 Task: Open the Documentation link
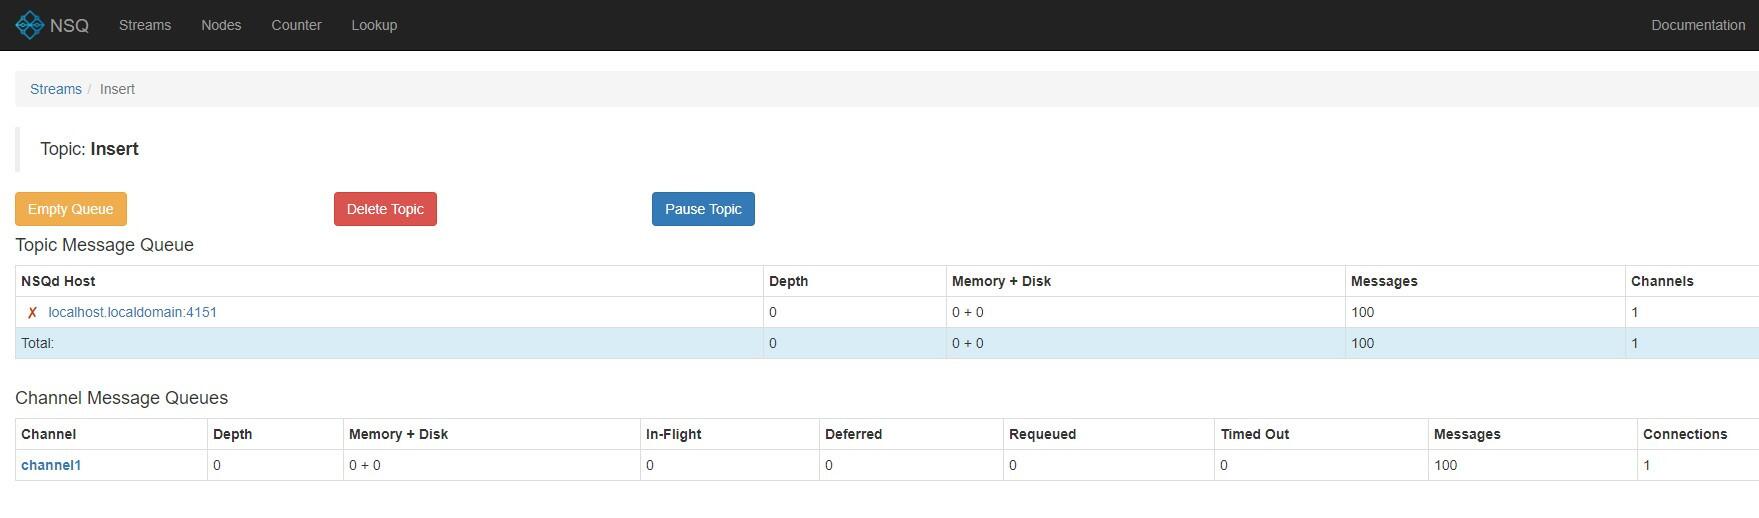click(1697, 25)
